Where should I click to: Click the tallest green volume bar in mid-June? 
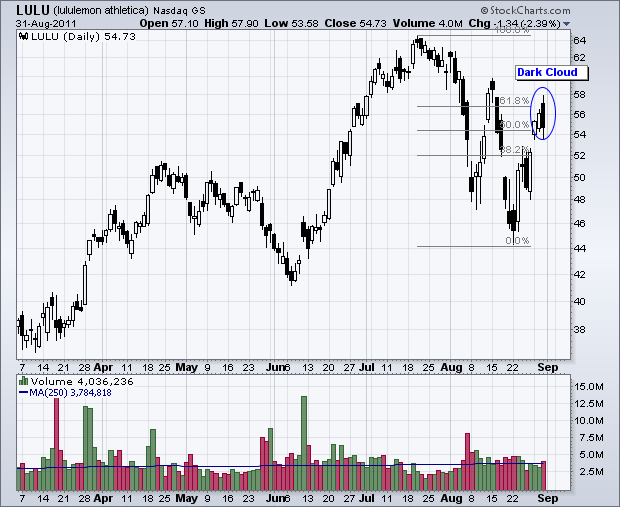304,443
